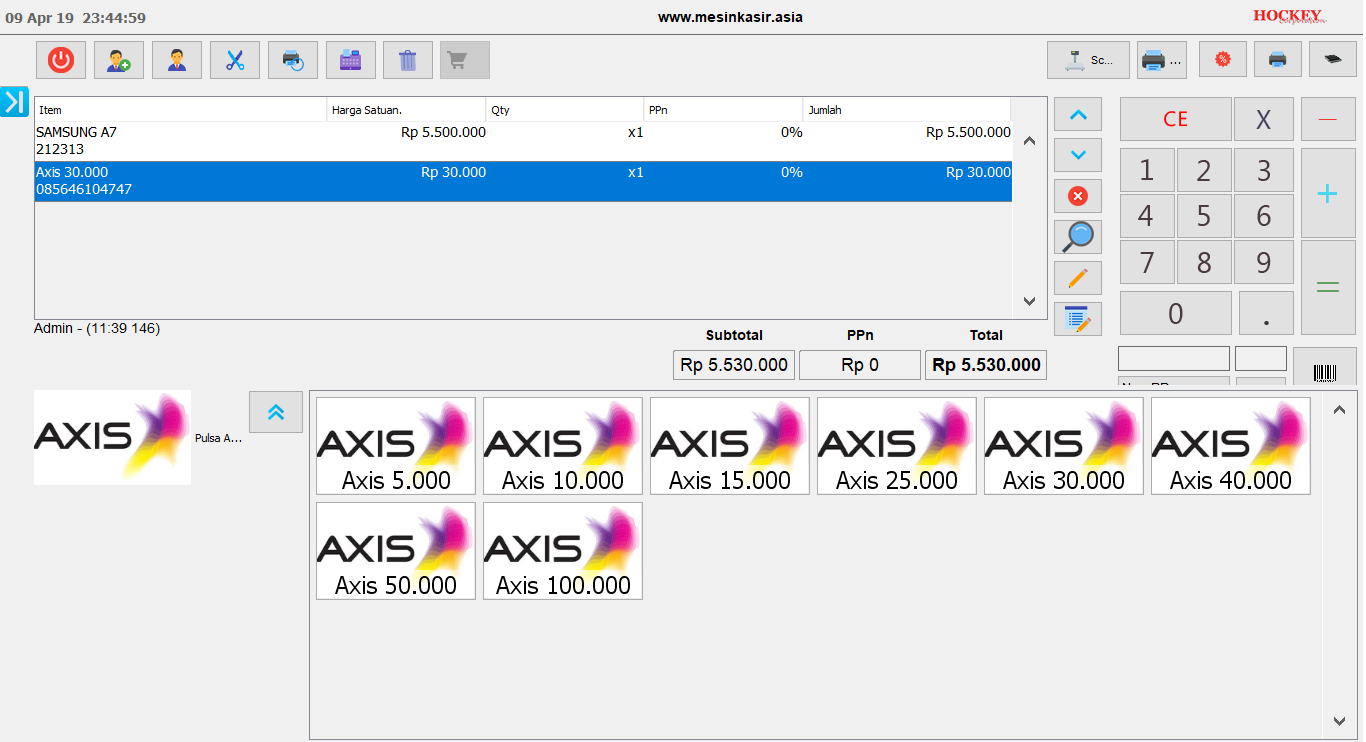Click keypad number 6
Screen dimensions: 1366x742
[1264, 216]
